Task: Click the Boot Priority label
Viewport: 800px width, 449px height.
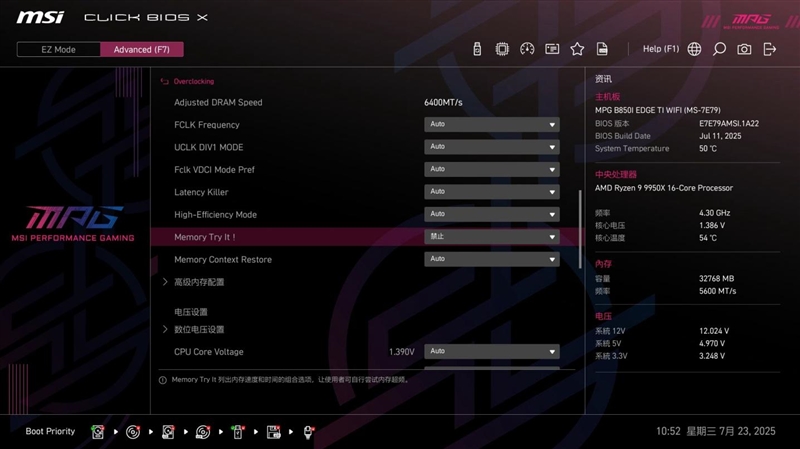Action: click(50, 432)
